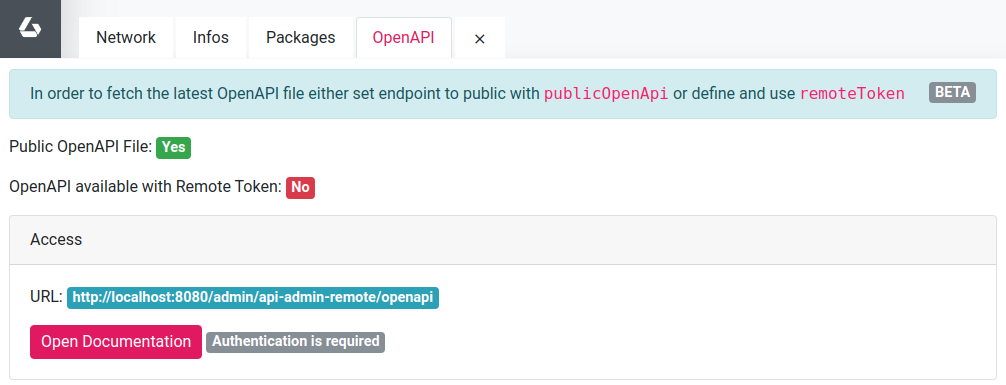The width and height of the screenshot is (1006, 385).
Task: Click the BETA badge
Action: coord(952,92)
